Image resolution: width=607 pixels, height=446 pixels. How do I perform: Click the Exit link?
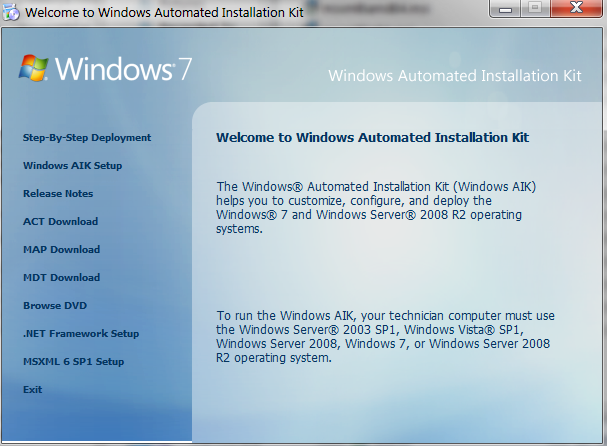(x=33, y=389)
